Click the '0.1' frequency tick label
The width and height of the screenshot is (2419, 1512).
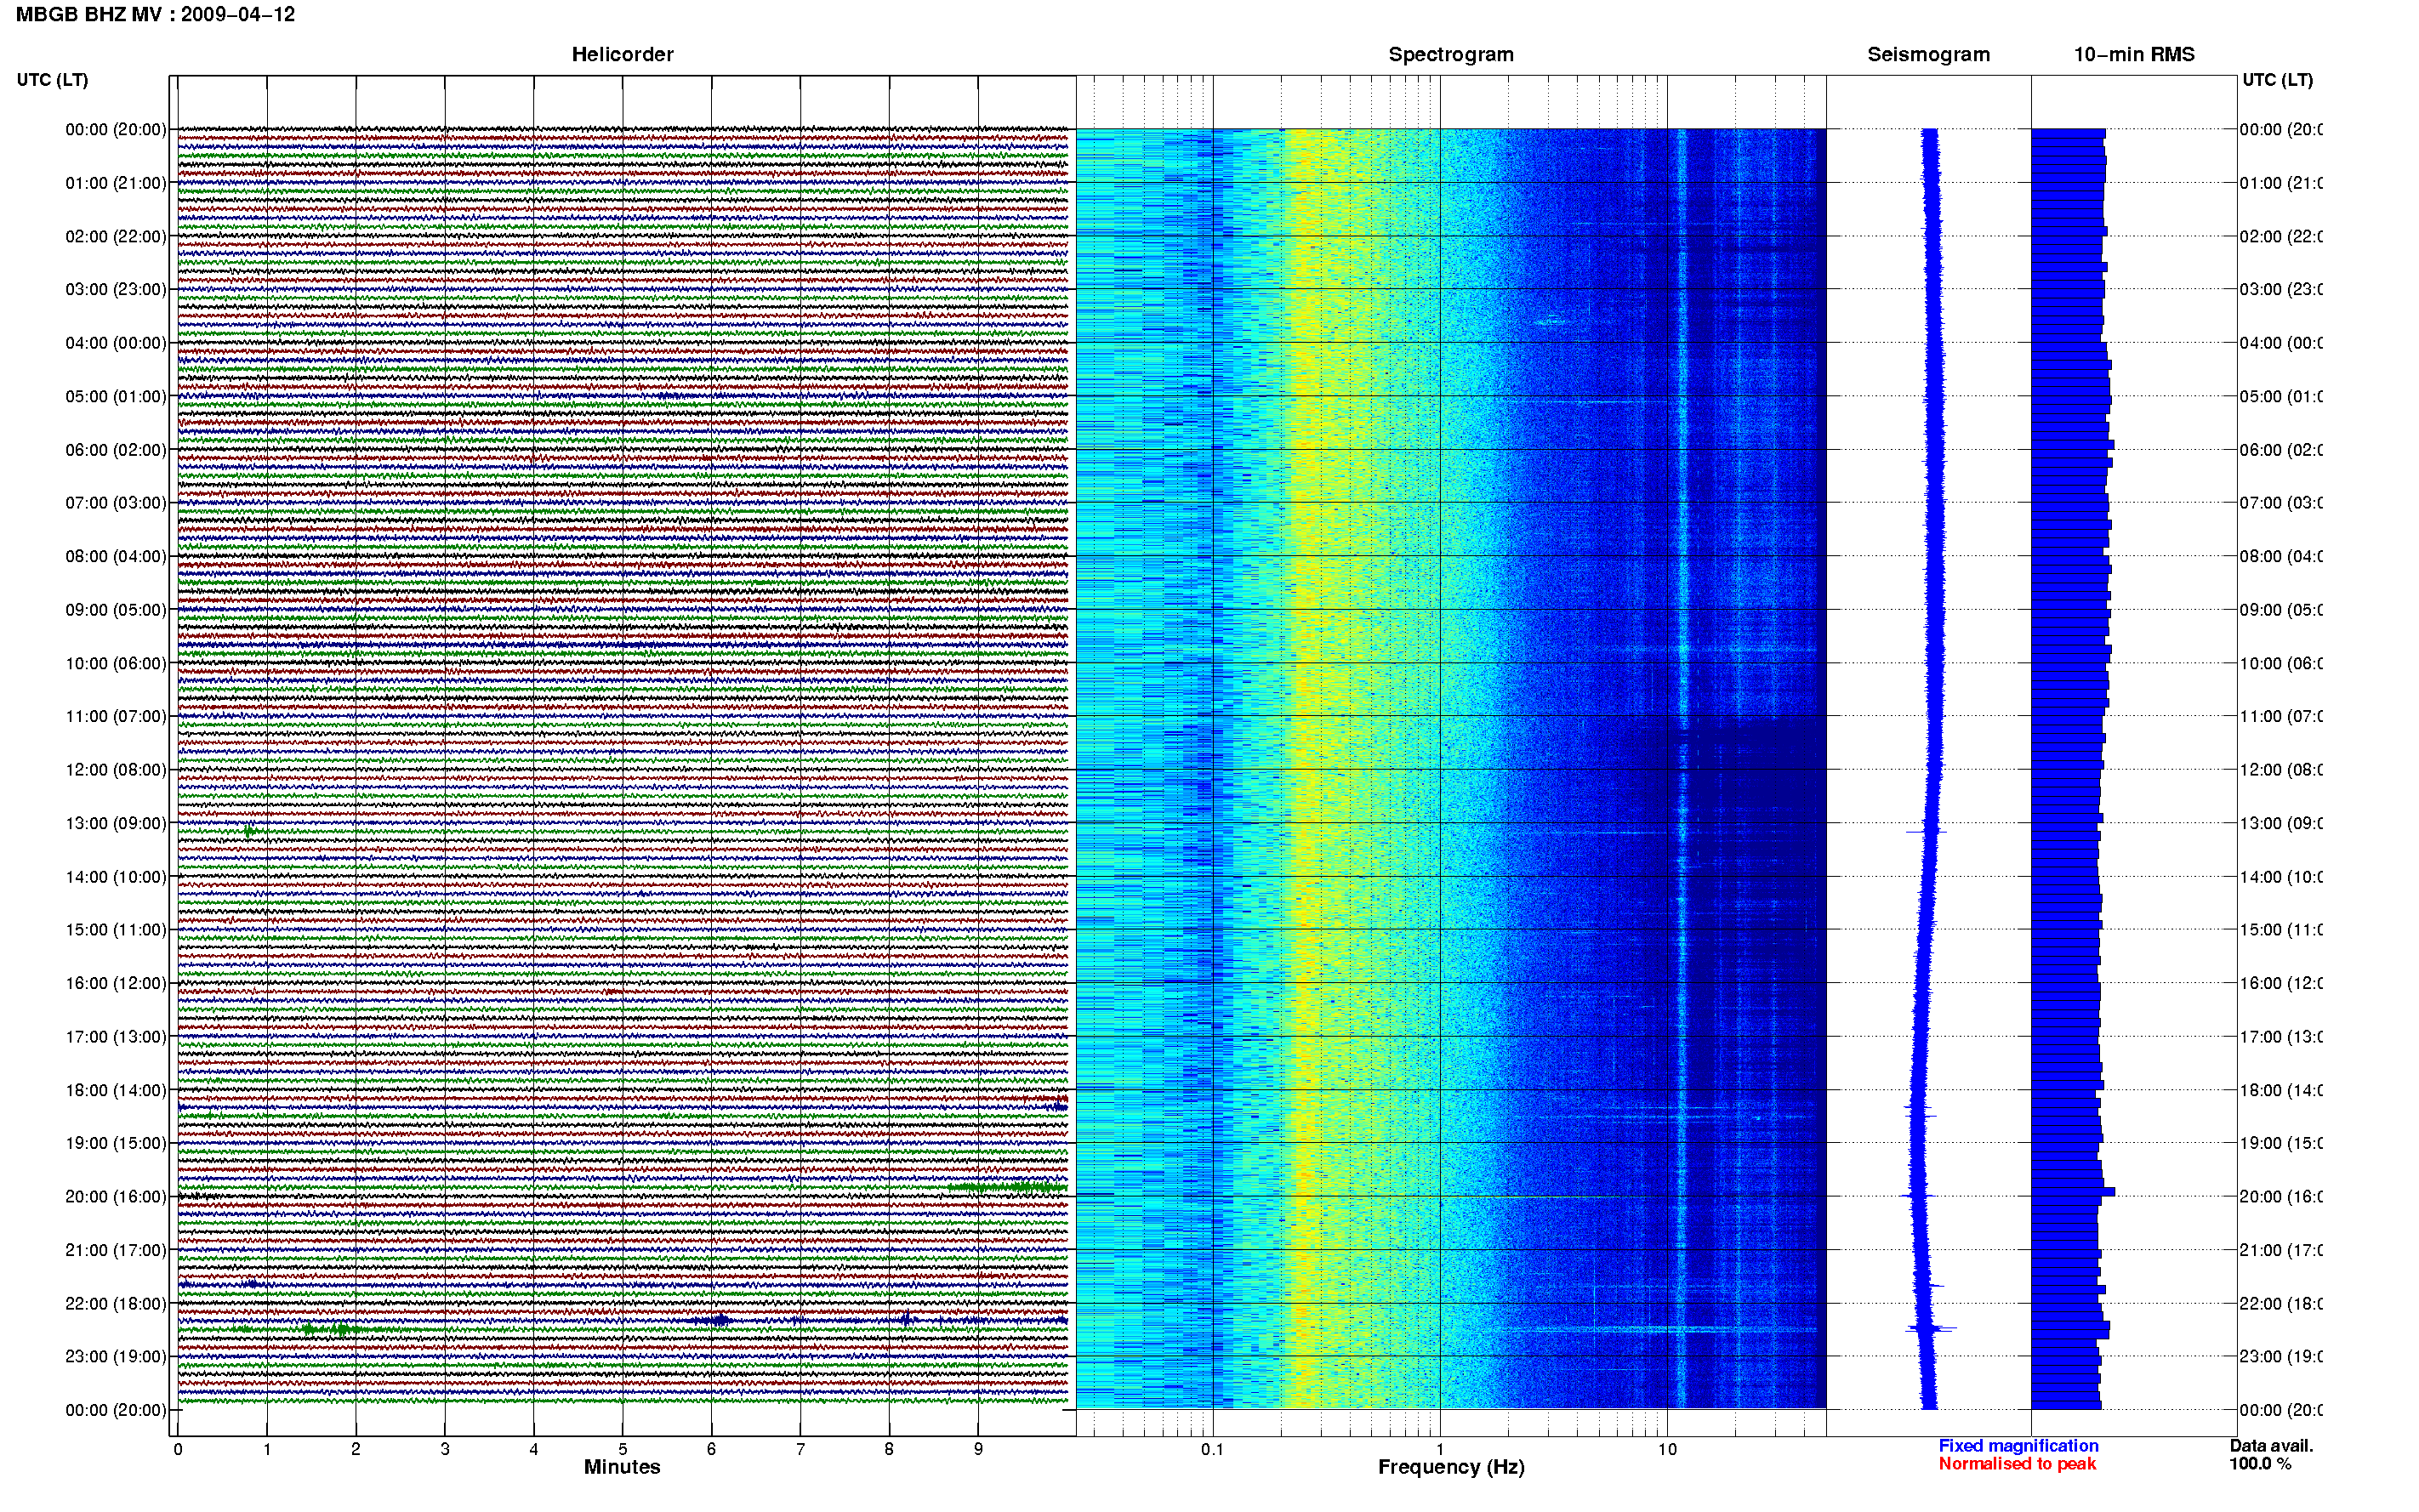(x=1212, y=1449)
